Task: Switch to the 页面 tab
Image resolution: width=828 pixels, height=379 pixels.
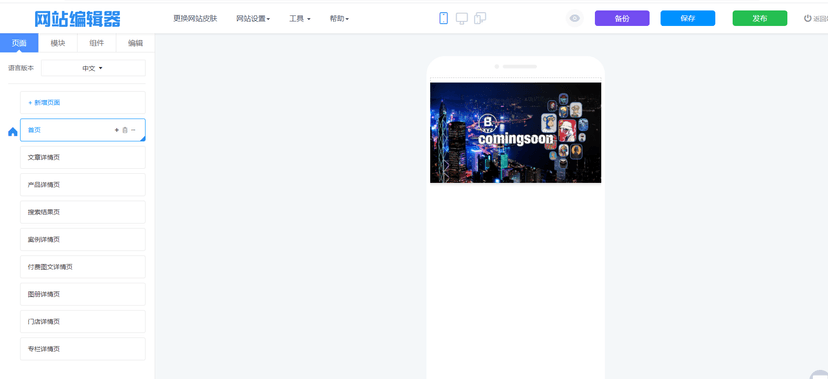Action: (x=19, y=43)
